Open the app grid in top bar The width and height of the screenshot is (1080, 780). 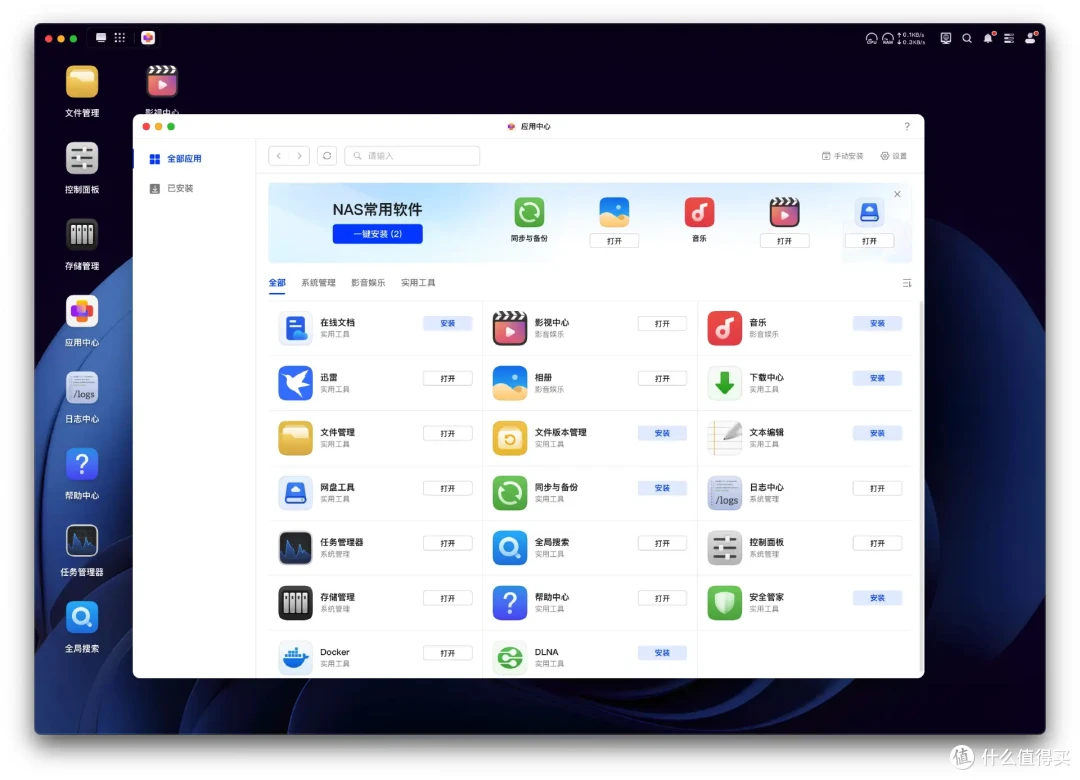point(120,38)
